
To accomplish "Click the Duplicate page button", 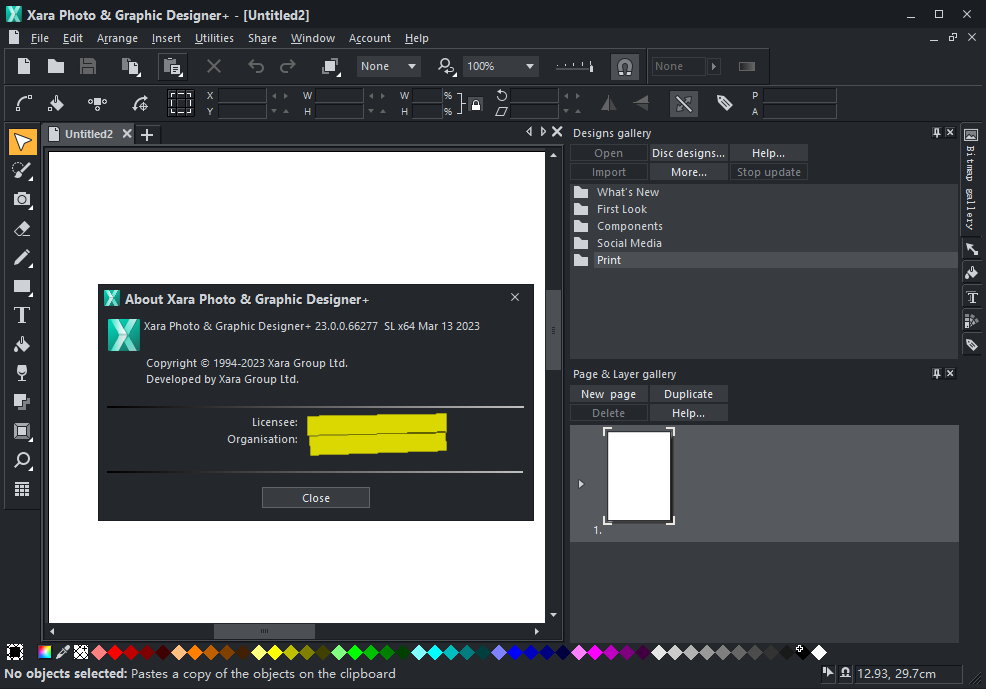I will [x=688, y=394].
